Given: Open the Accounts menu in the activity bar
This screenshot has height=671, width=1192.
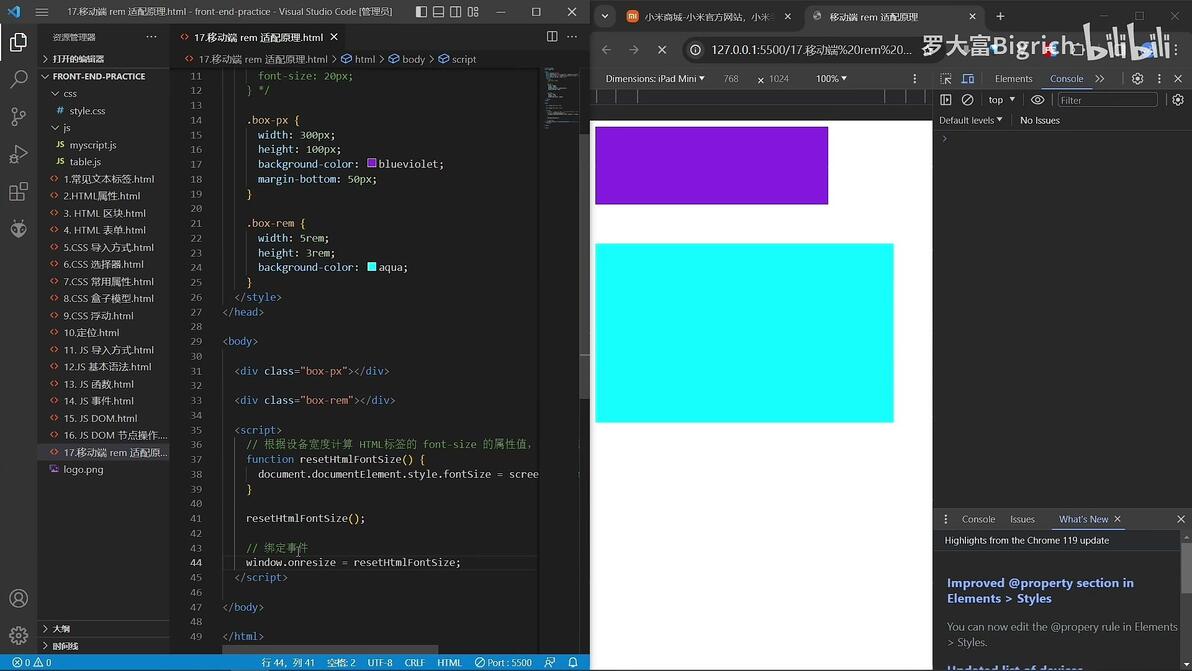Looking at the screenshot, I should point(18,598).
